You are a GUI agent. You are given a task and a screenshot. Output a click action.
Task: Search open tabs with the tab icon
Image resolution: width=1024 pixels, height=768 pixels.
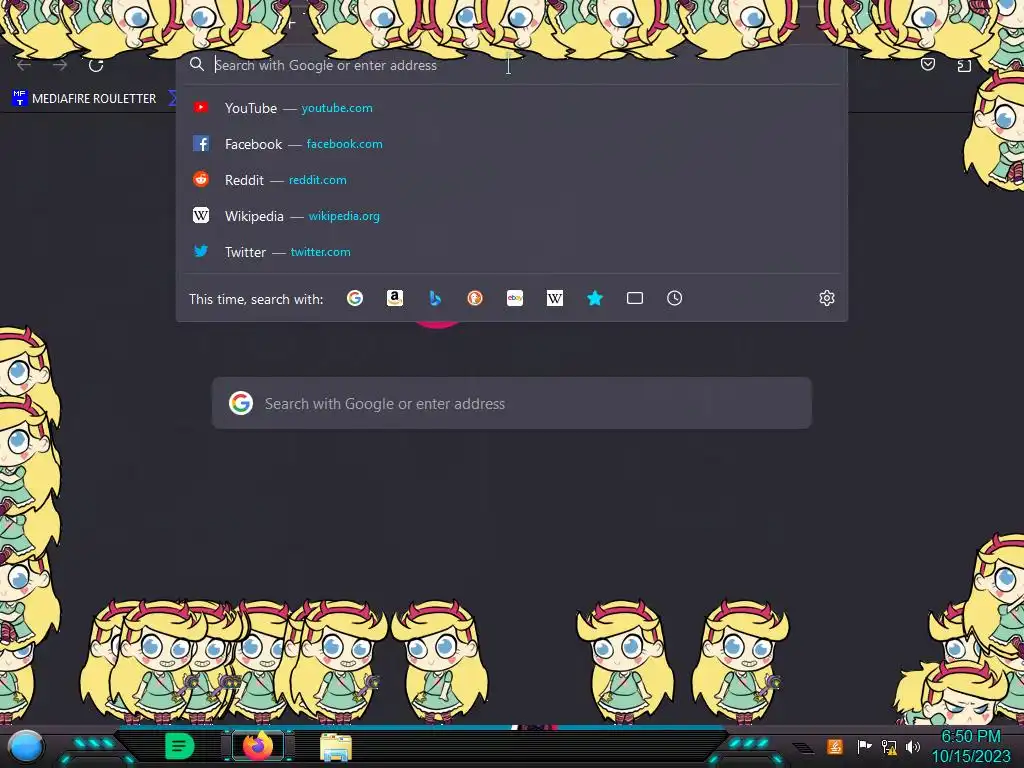point(635,298)
